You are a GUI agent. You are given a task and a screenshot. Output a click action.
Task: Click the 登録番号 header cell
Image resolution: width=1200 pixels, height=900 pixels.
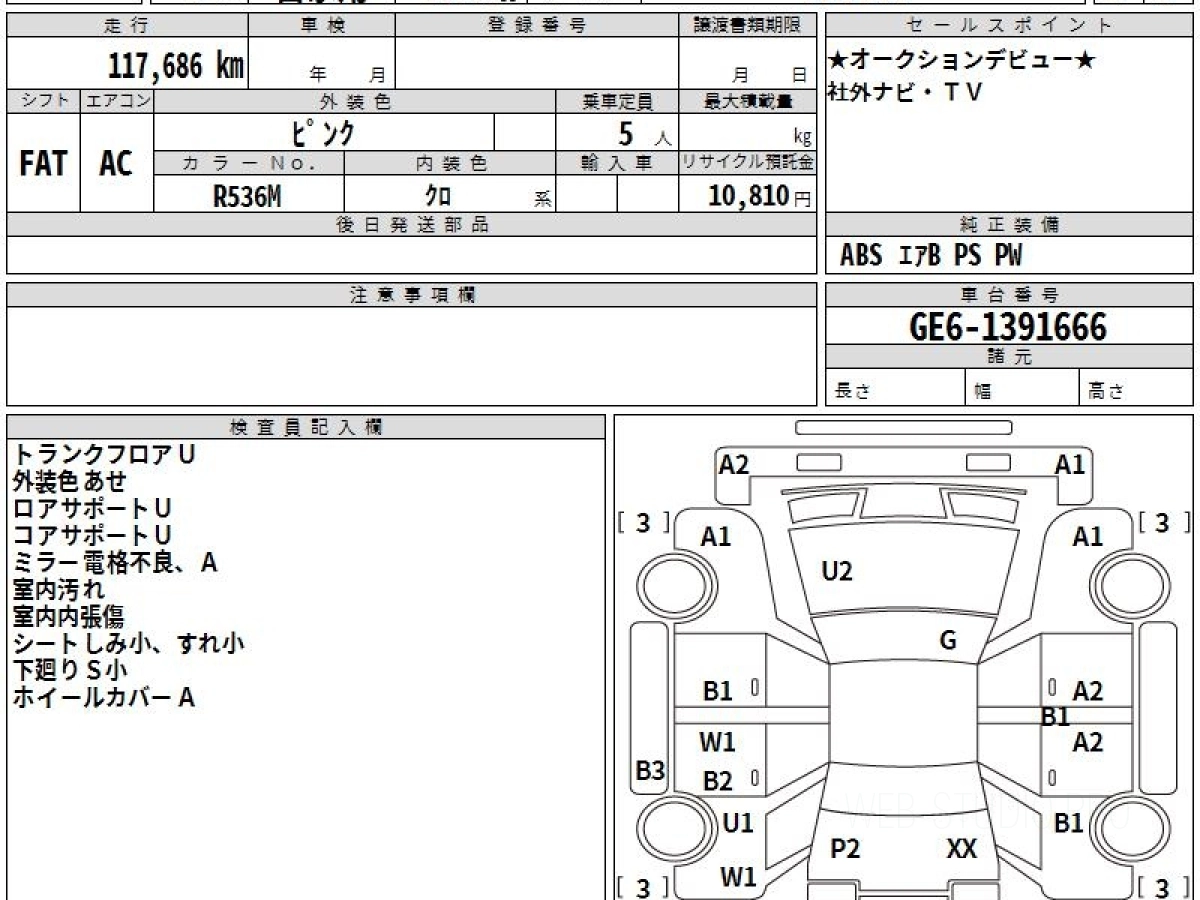tap(536, 26)
